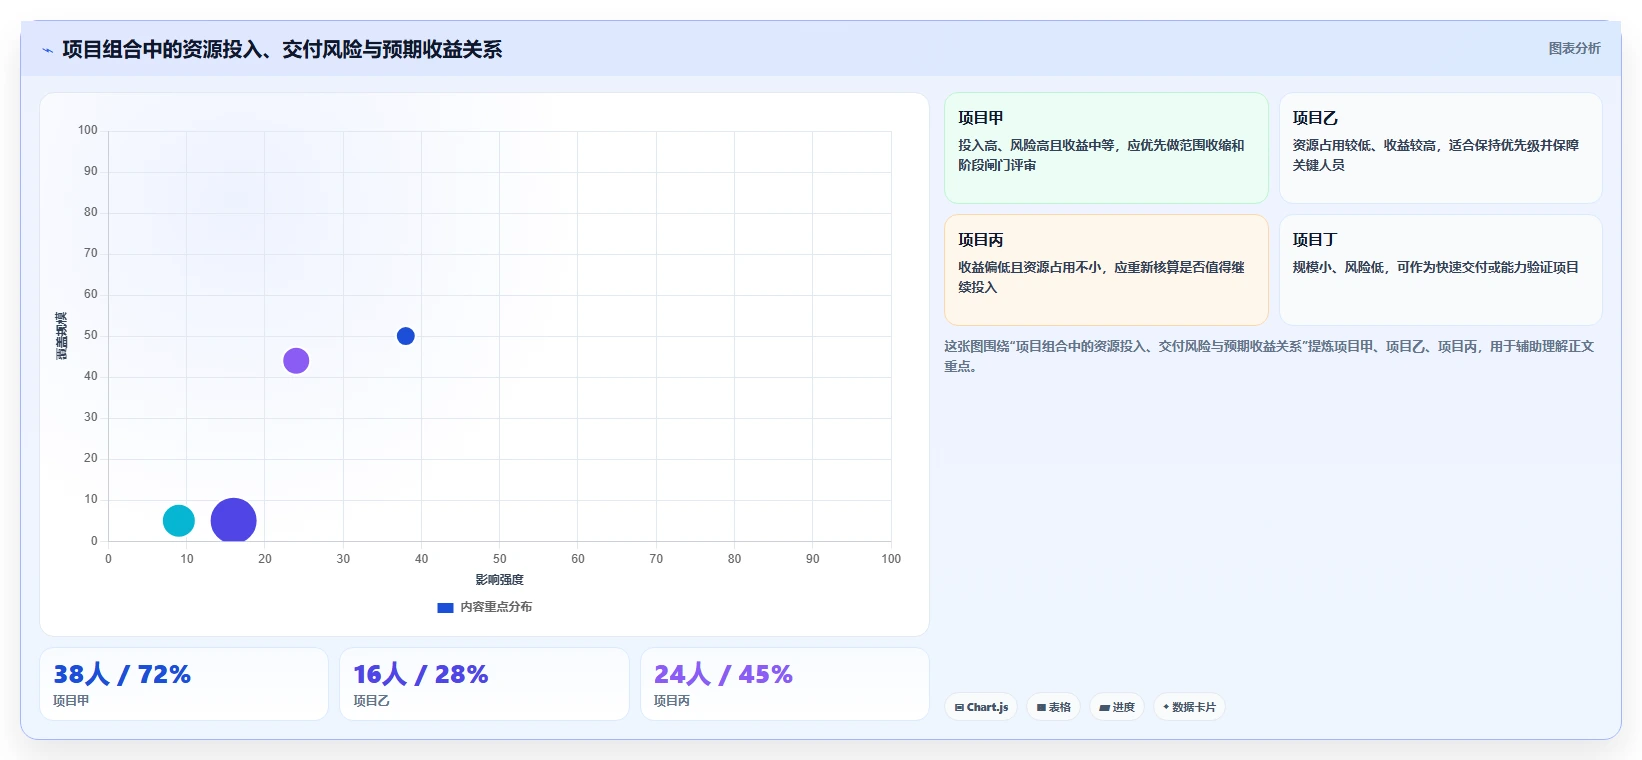The image size is (1642, 760).
Task: Click the 项目乙 label under 16人
Action: pyautogui.click(x=371, y=701)
